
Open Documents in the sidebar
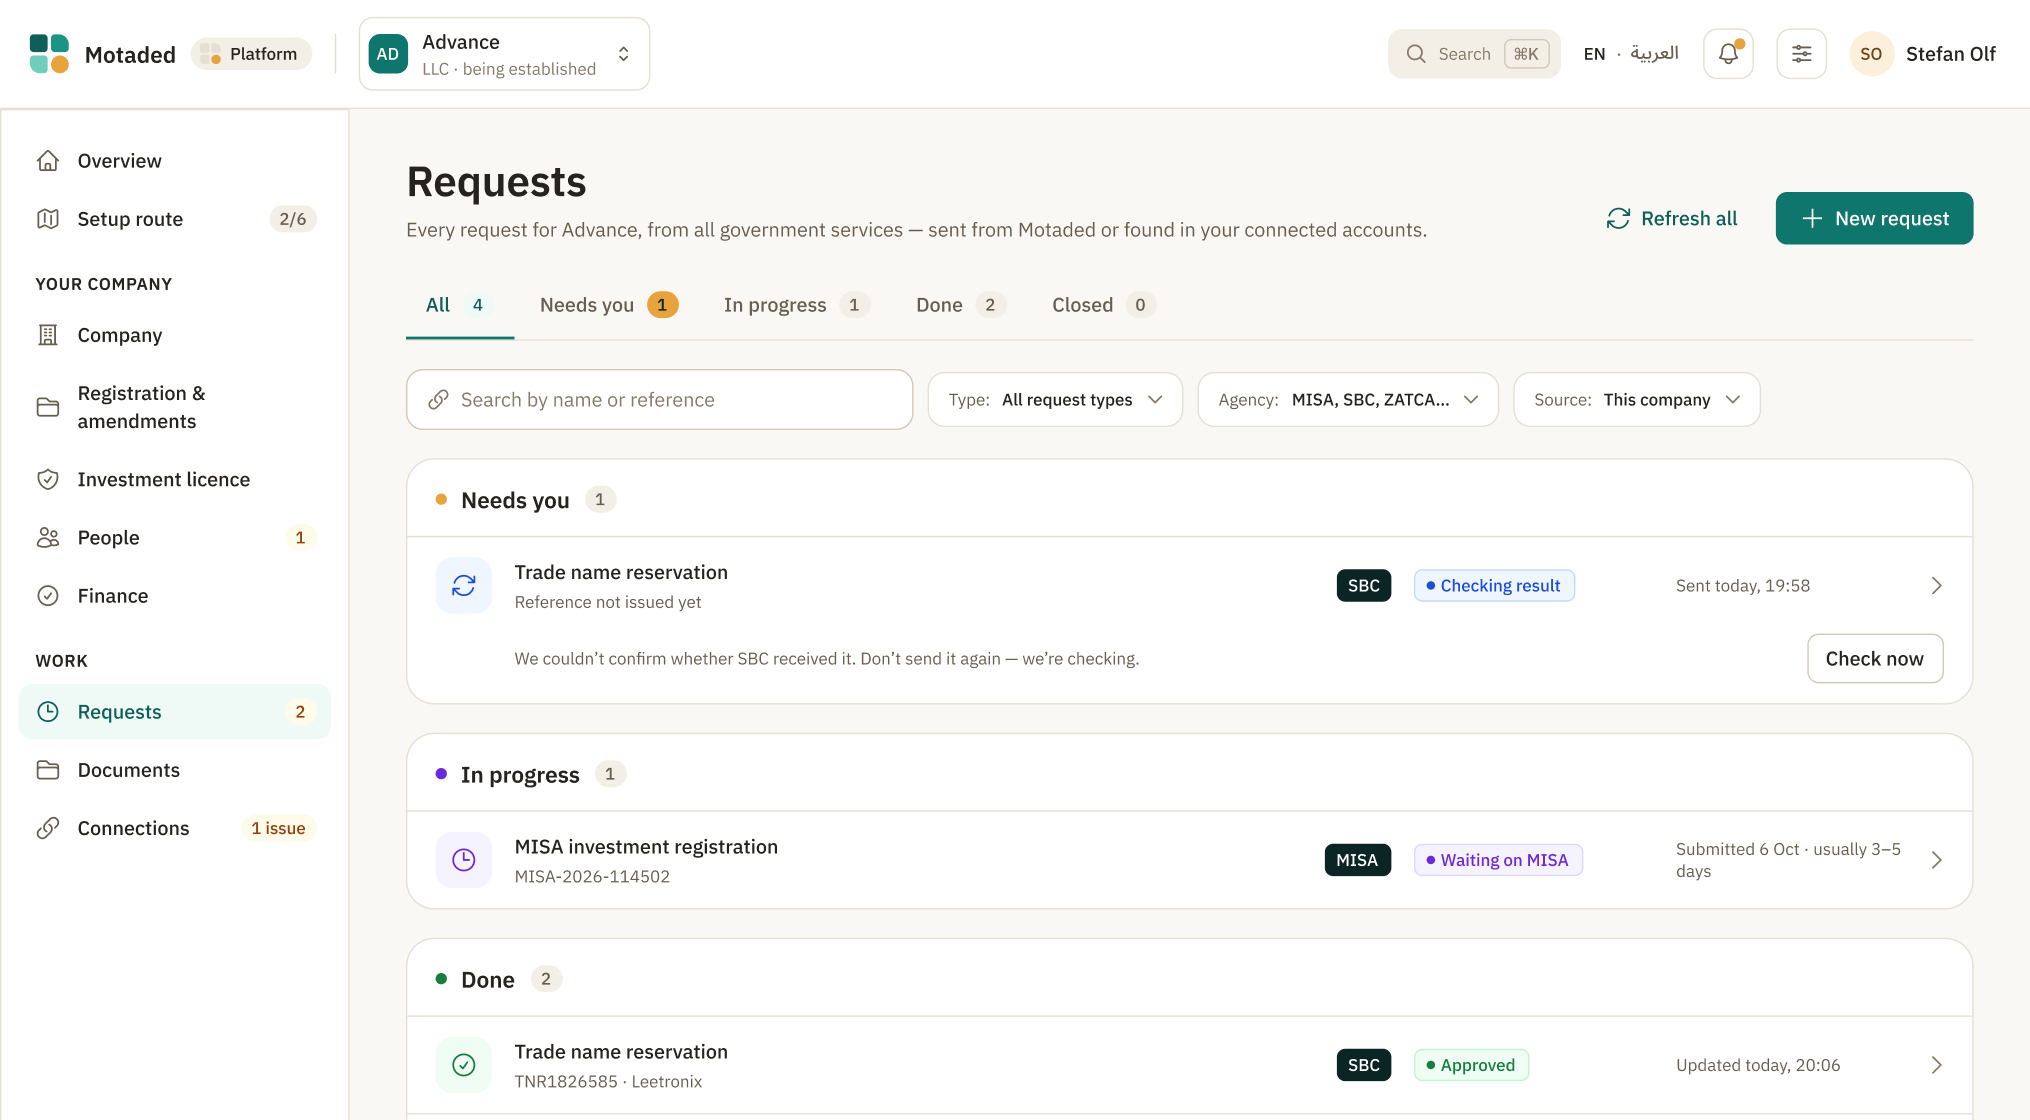175,770
